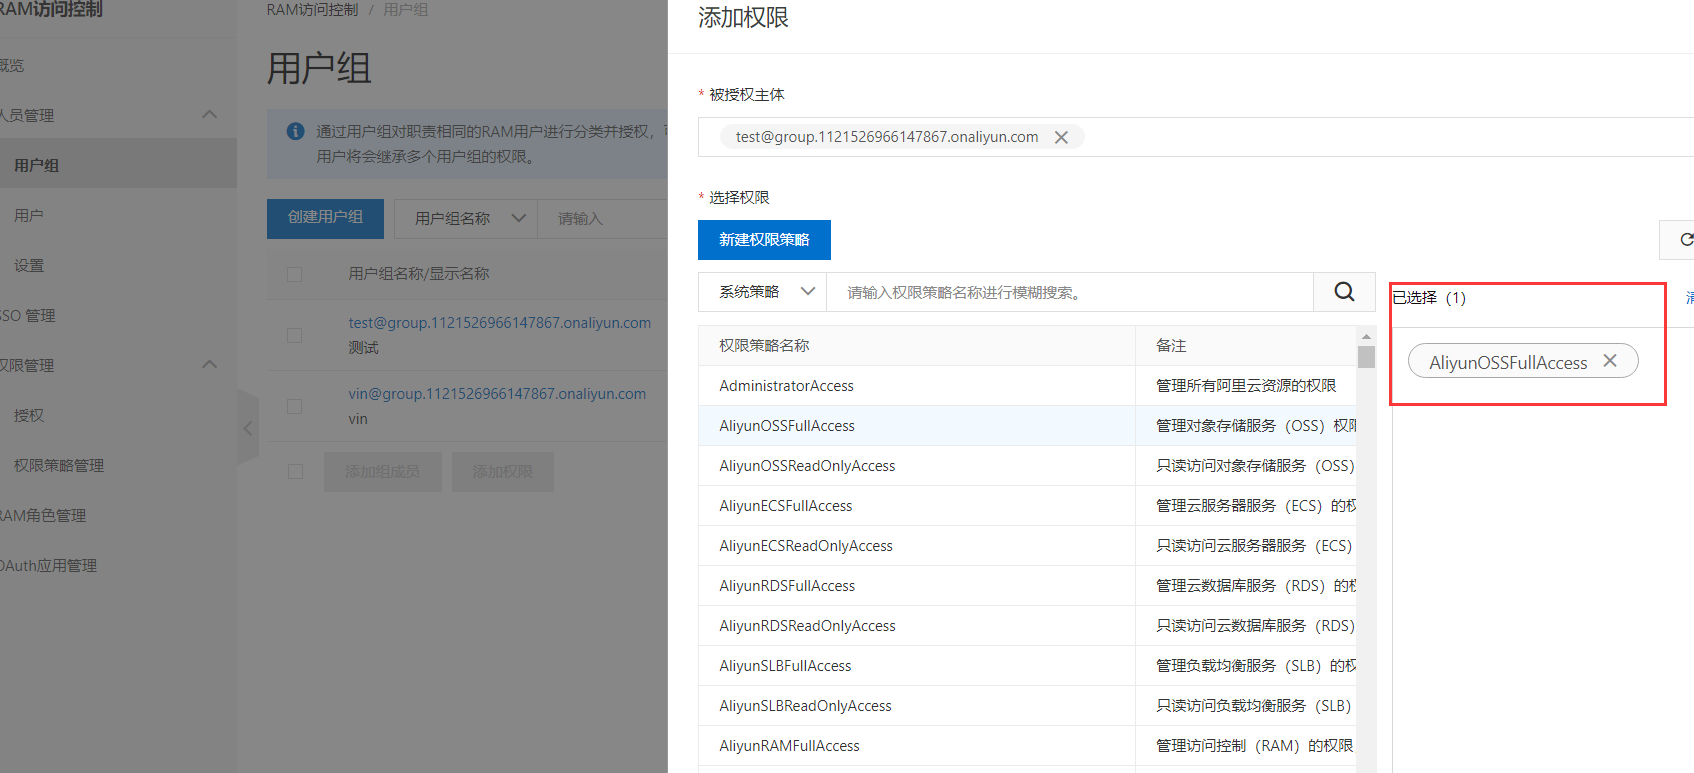1694x773 pixels.
Task: Click the 创建用户组 button
Action: 325,218
